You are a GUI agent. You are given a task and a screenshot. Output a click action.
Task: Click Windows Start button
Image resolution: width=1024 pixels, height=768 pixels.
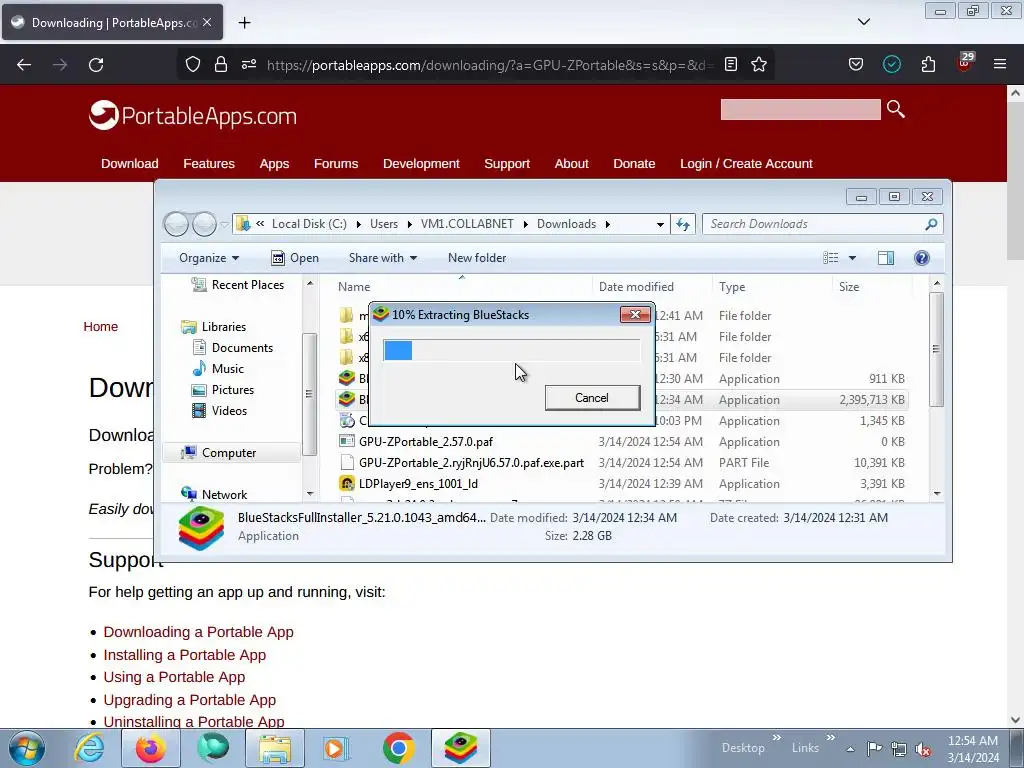pos(27,748)
